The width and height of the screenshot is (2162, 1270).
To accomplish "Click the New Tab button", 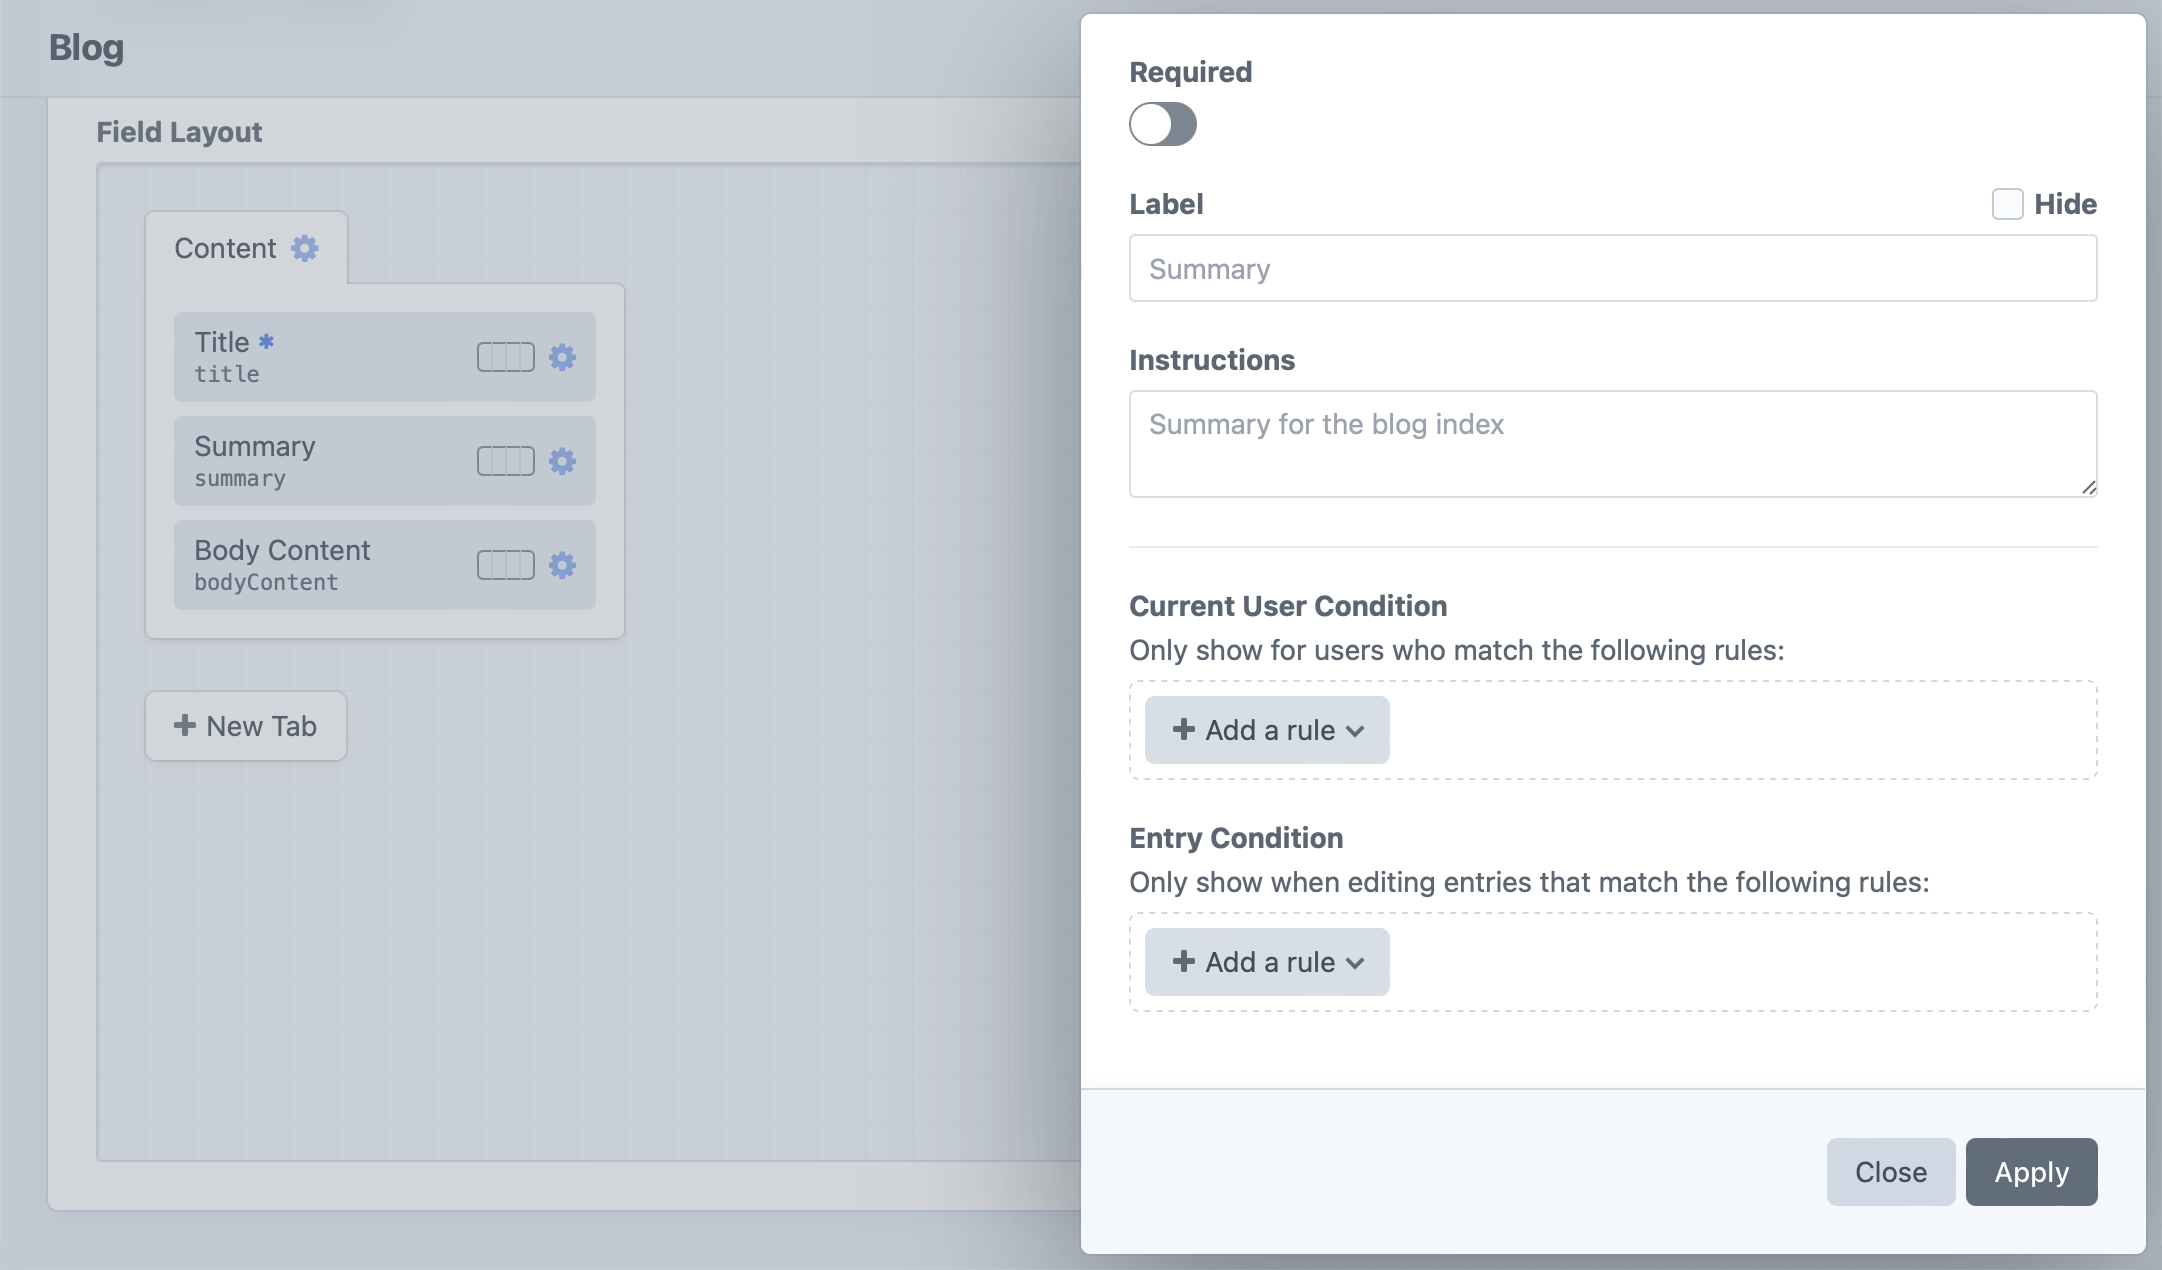I will (246, 726).
